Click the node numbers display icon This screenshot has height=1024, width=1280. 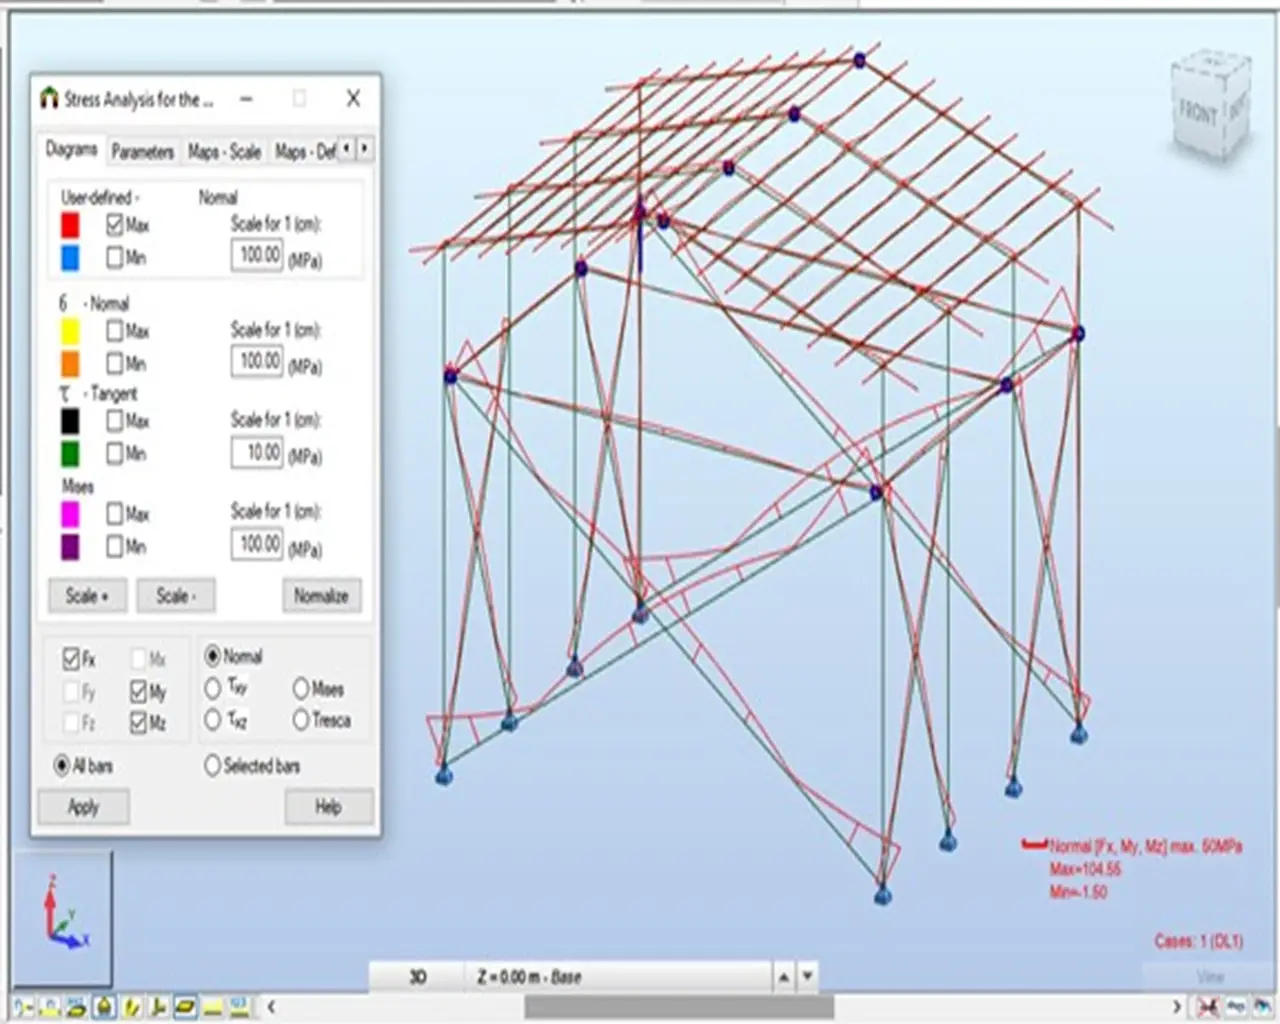[x=23, y=1006]
